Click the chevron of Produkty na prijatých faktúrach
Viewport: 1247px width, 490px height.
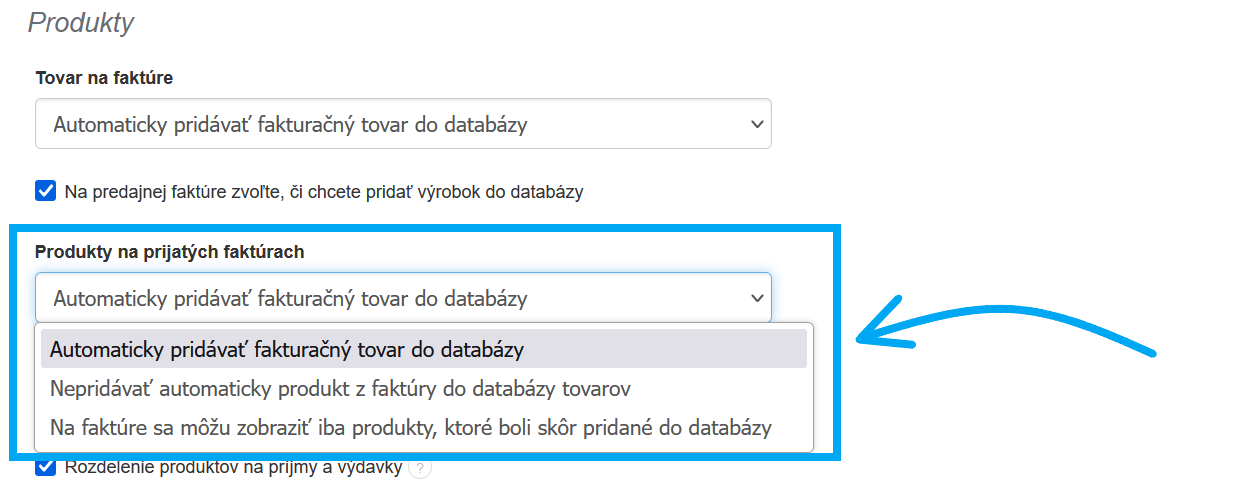click(756, 298)
